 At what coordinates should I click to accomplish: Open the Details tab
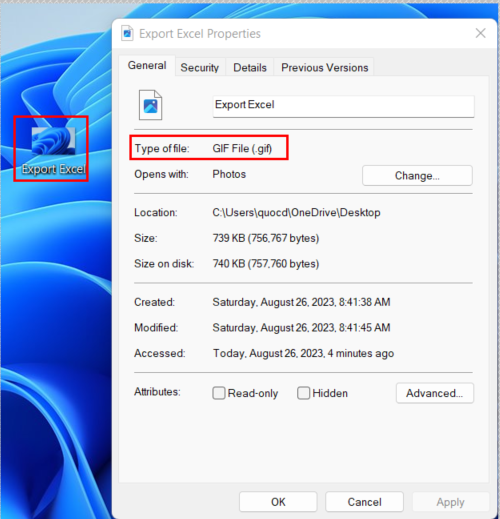coord(250,68)
